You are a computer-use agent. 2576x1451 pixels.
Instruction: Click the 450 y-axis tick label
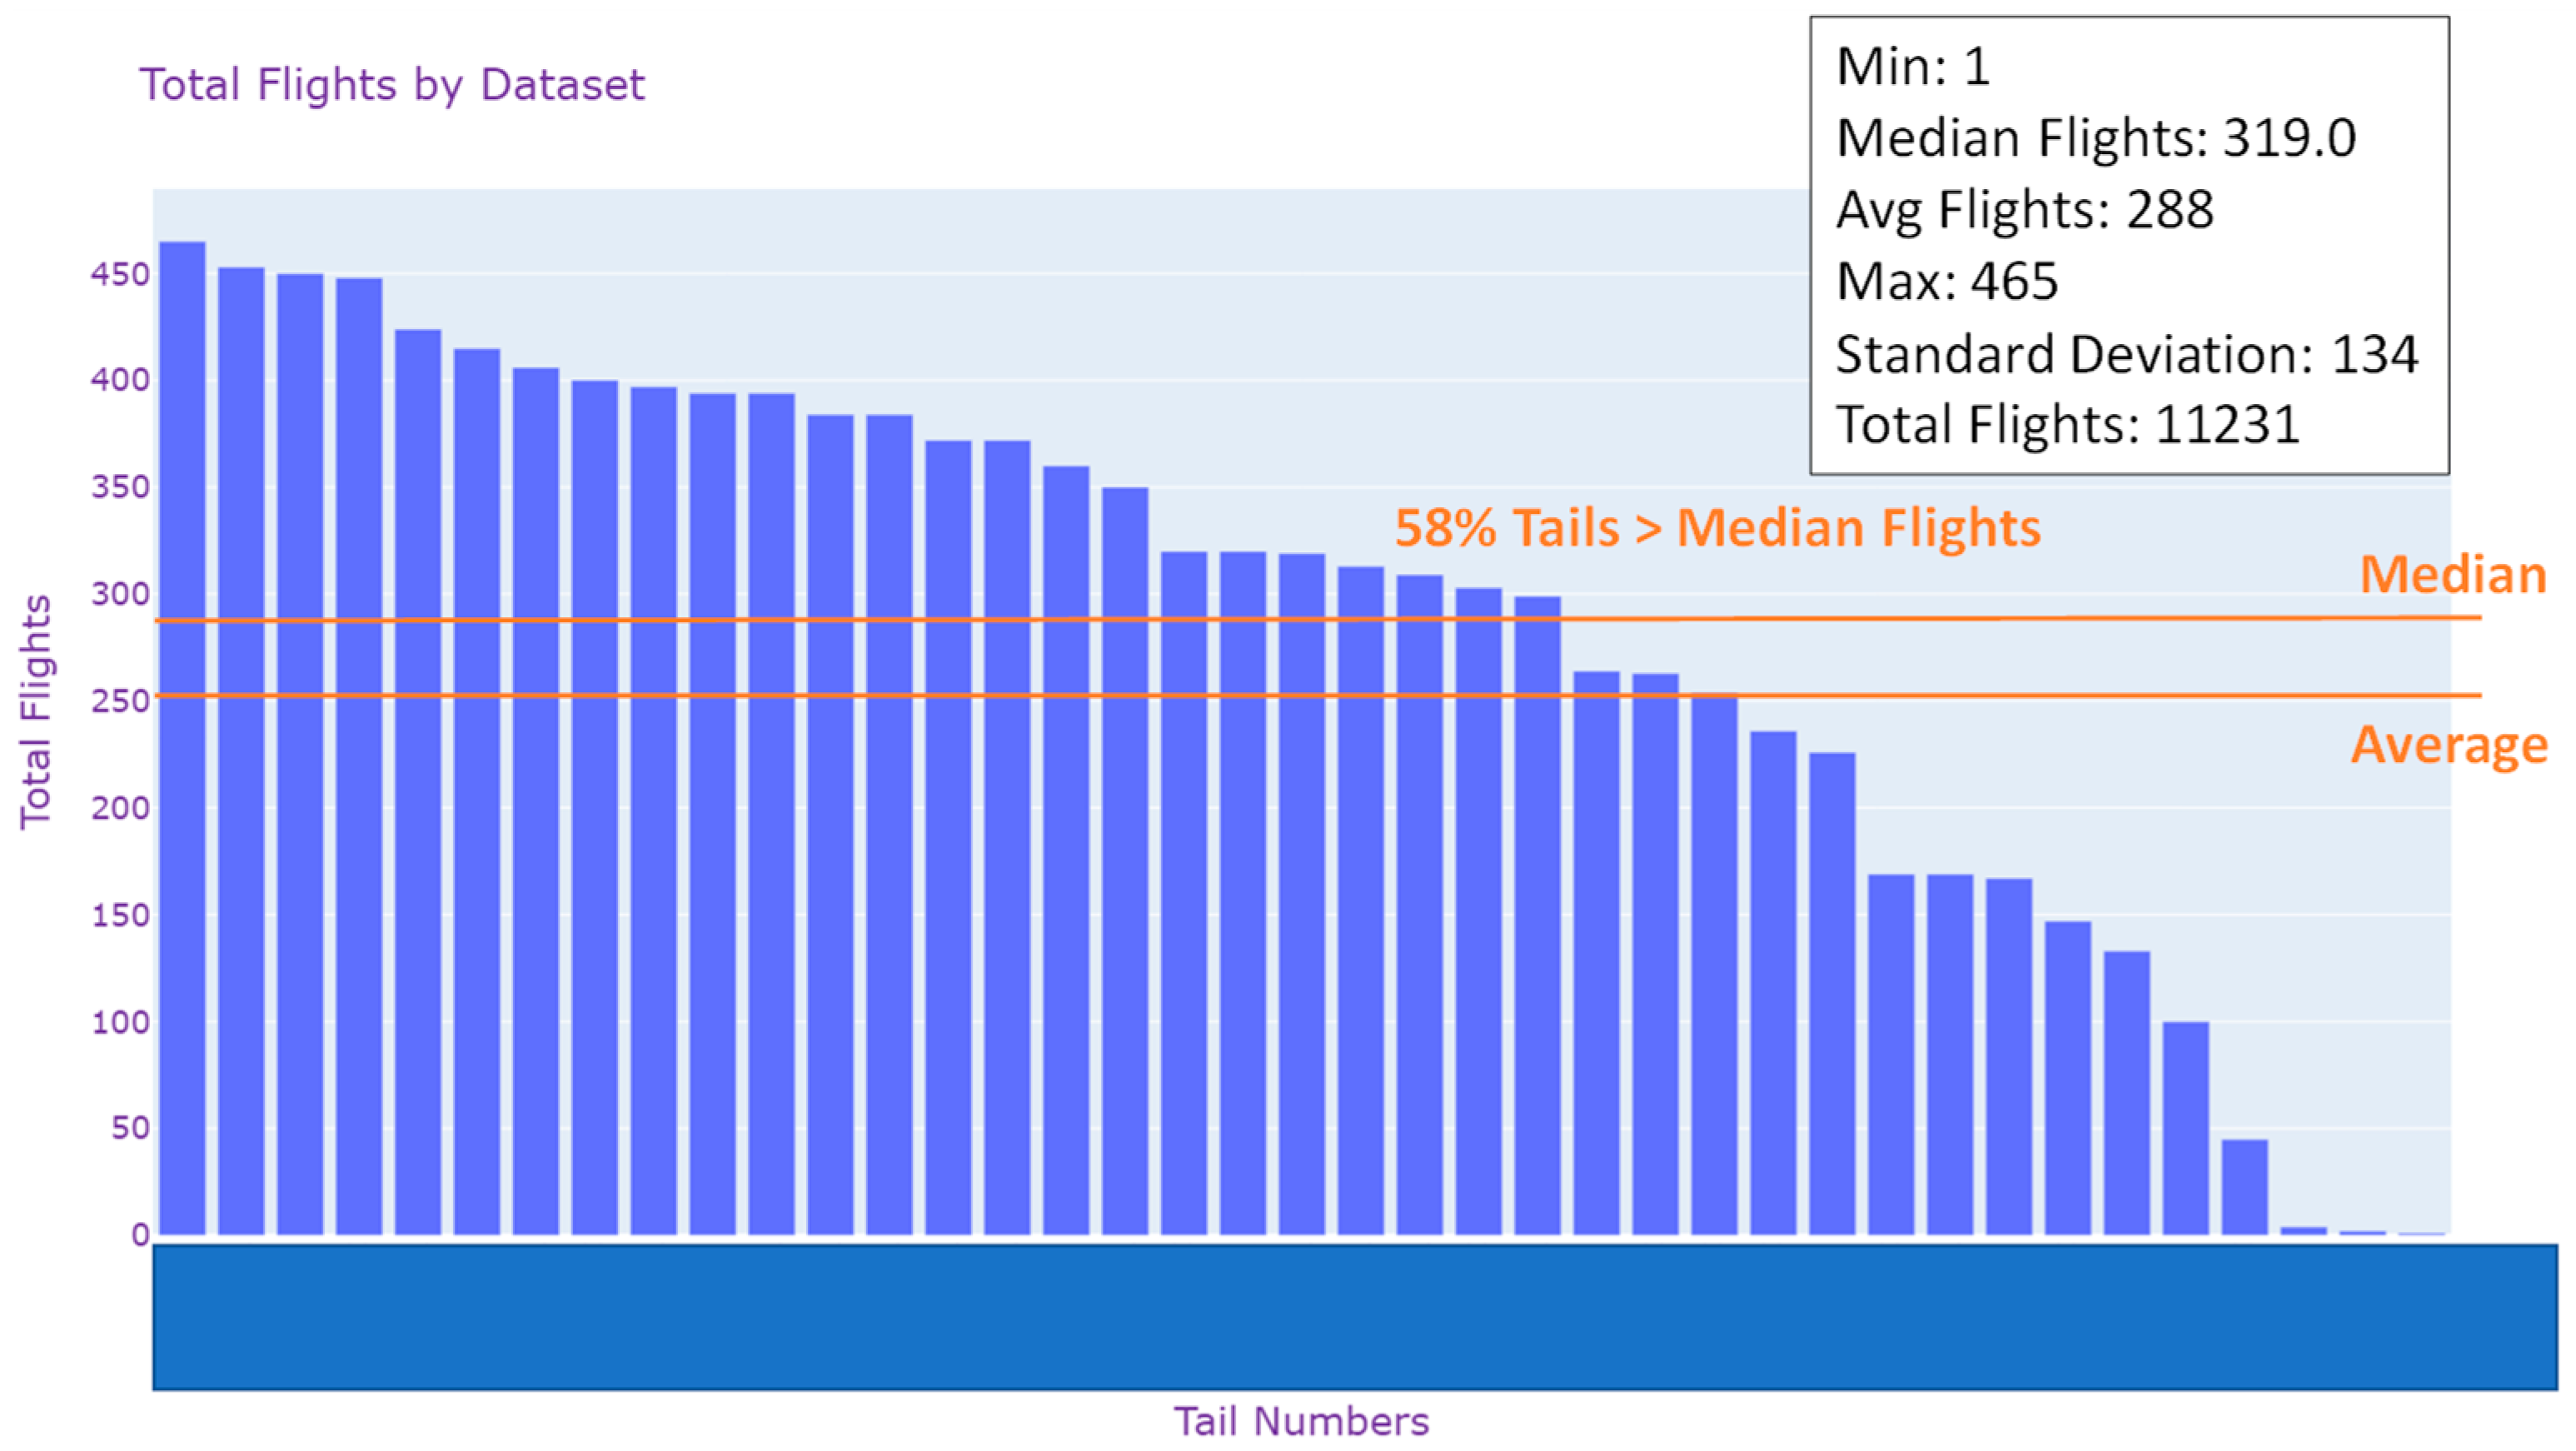tap(120, 274)
